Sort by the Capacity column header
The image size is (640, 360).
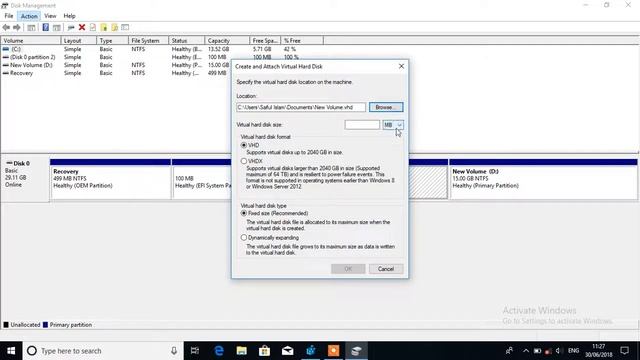(x=227, y=40)
